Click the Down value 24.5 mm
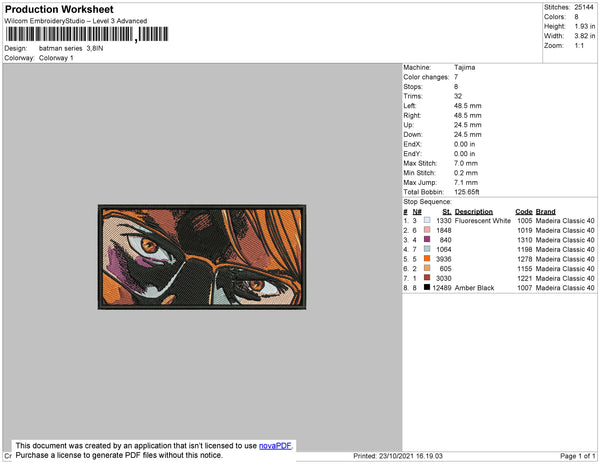This screenshot has width=600, height=464. tap(468, 134)
